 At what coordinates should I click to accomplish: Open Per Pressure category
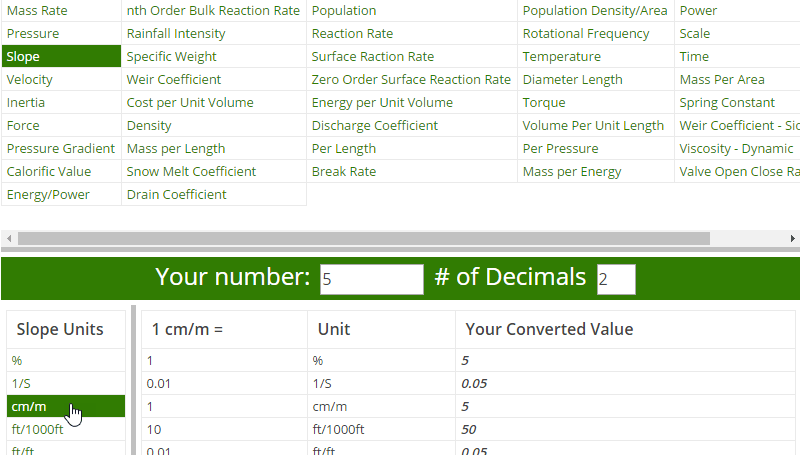(561, 148)
